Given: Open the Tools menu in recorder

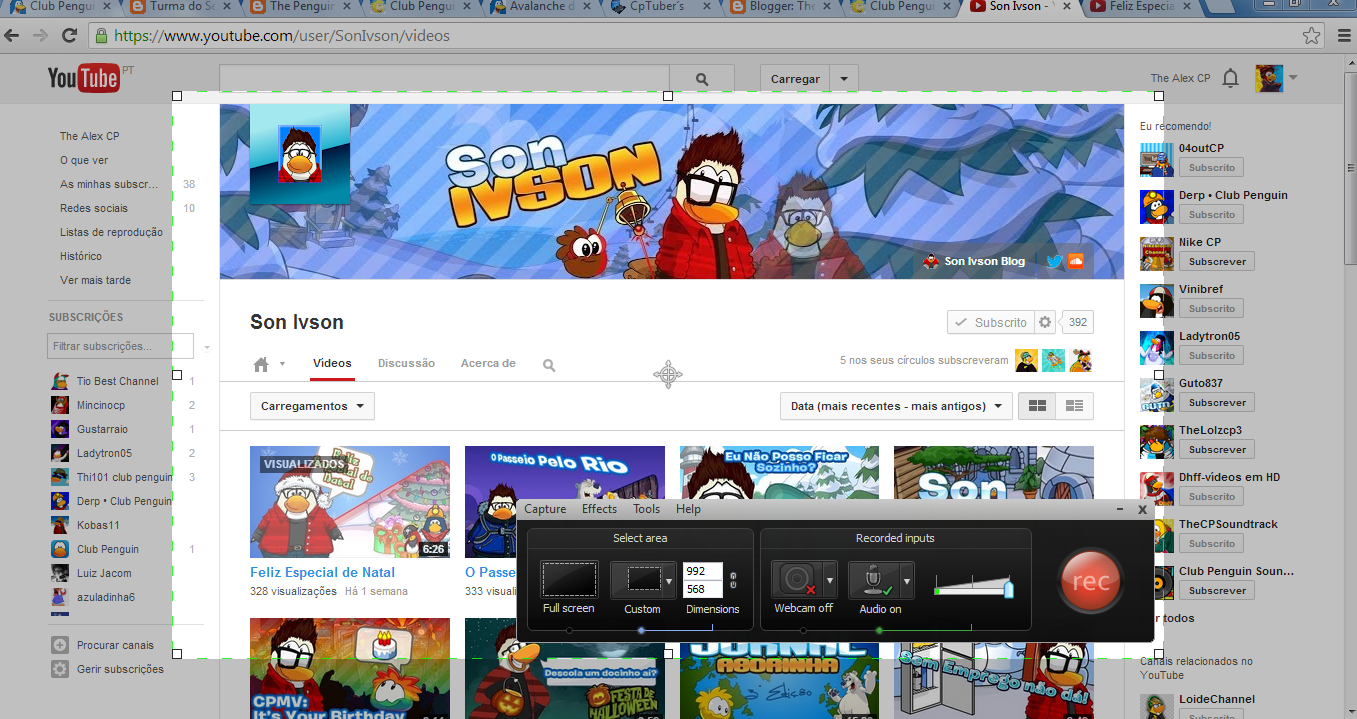Looking at the screenshot, I should 646,509.
